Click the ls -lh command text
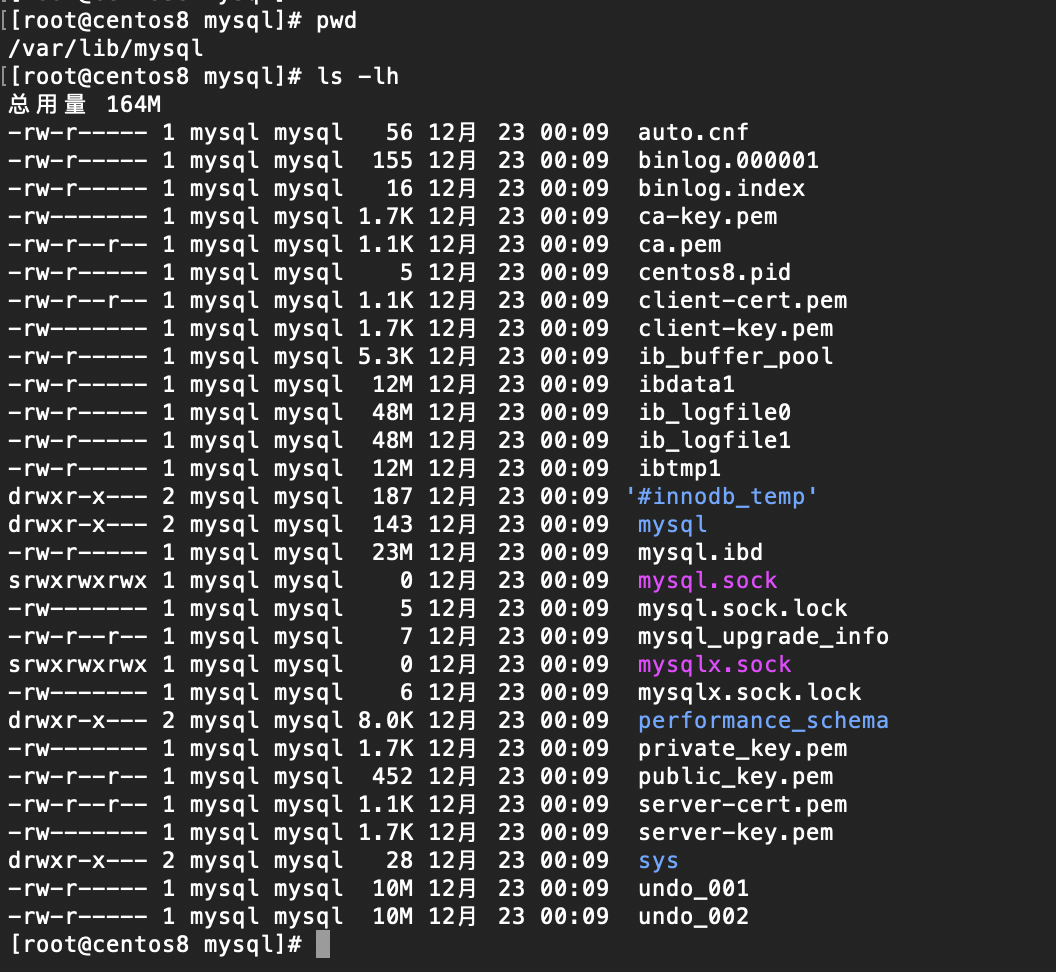The width and height of the screenshot is (1056, 972). coord(358,76)
